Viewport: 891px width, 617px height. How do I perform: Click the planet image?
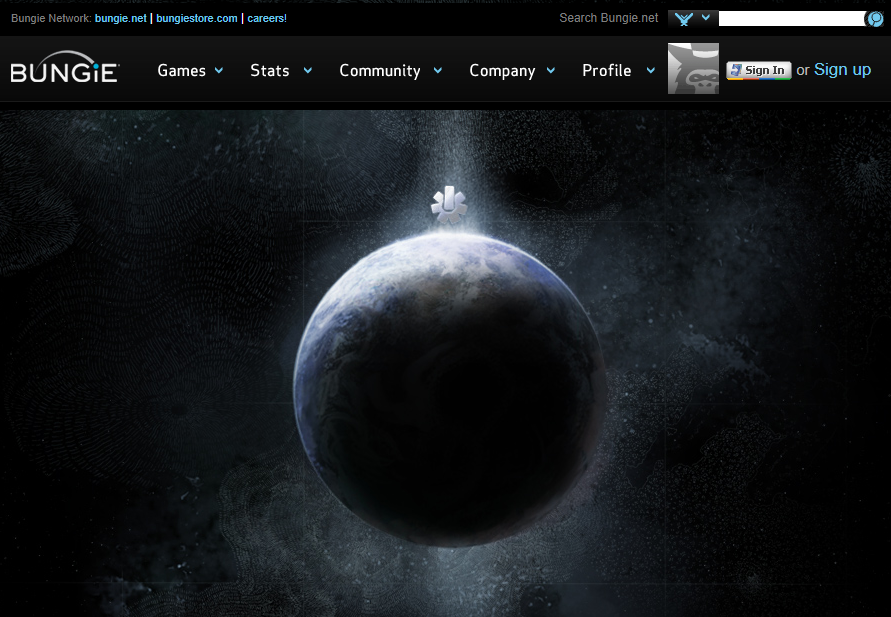450,388
